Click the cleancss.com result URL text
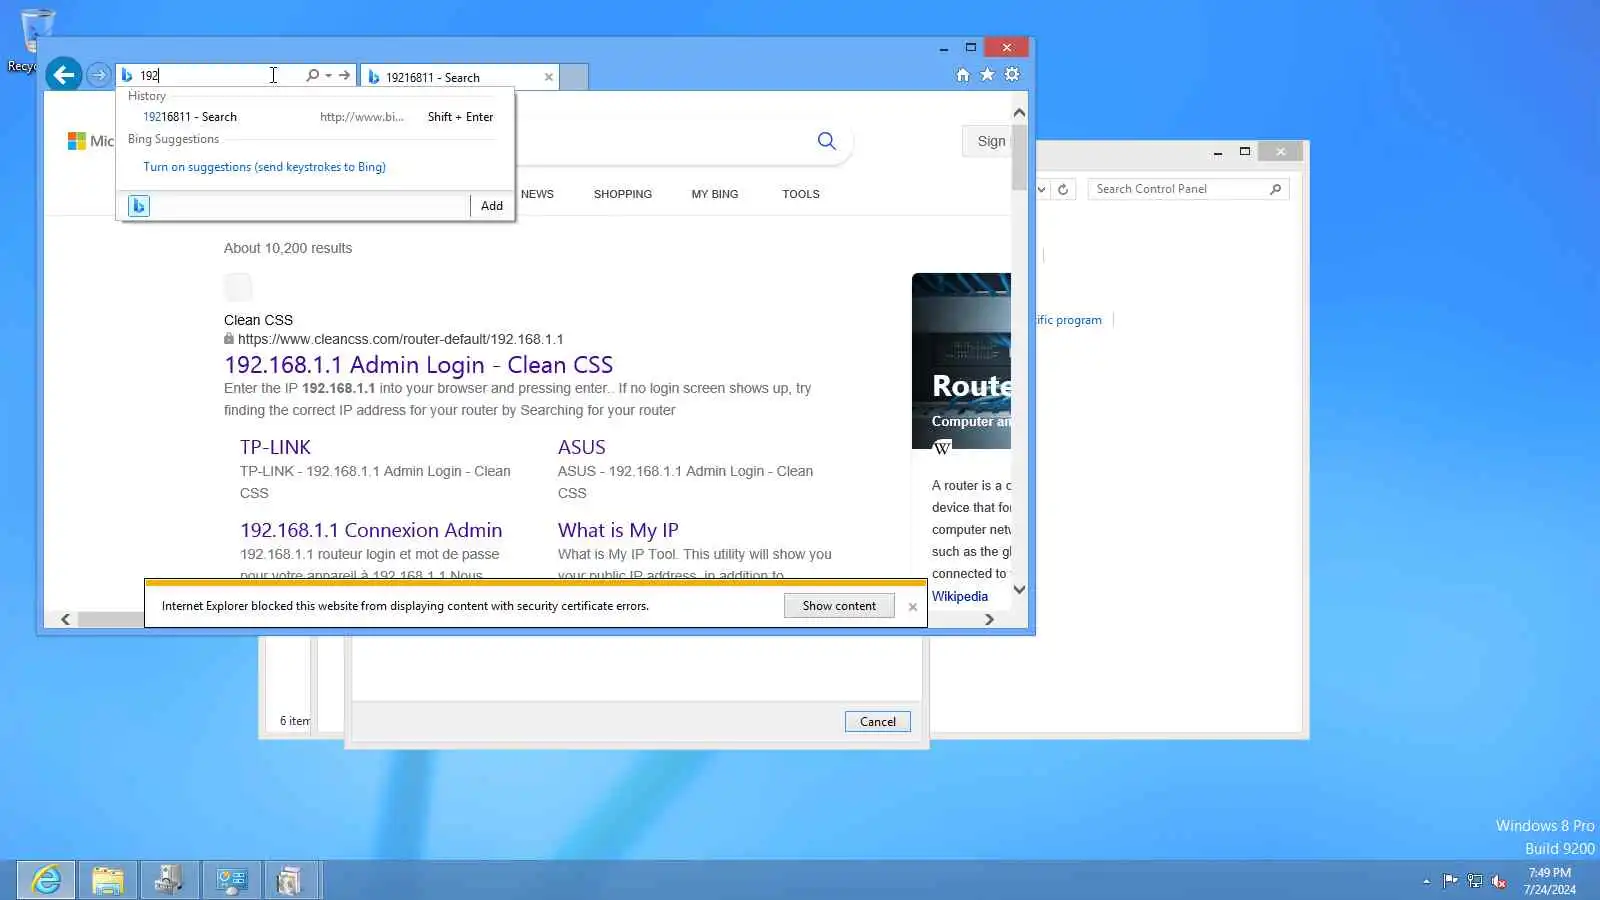Viewport: 1600px width, 900px height. 400,339
